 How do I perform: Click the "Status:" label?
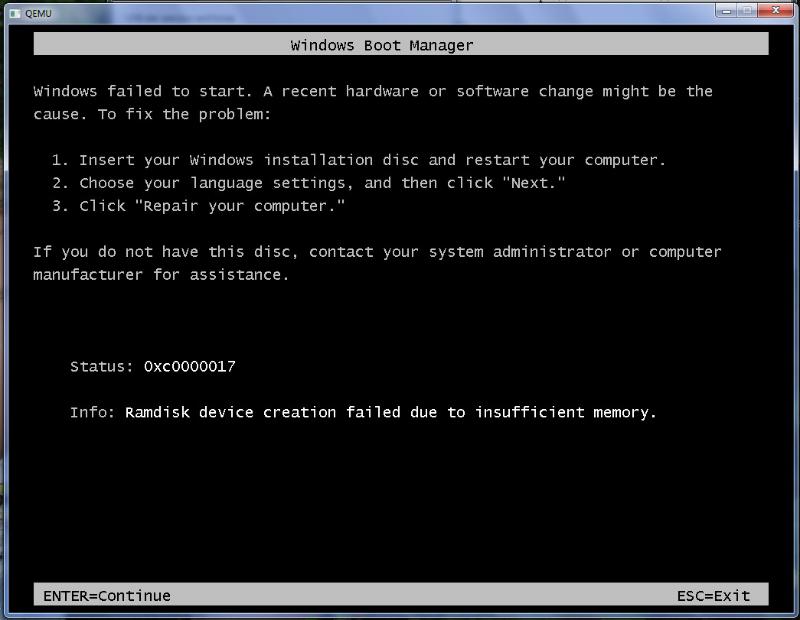coord(102,366)
